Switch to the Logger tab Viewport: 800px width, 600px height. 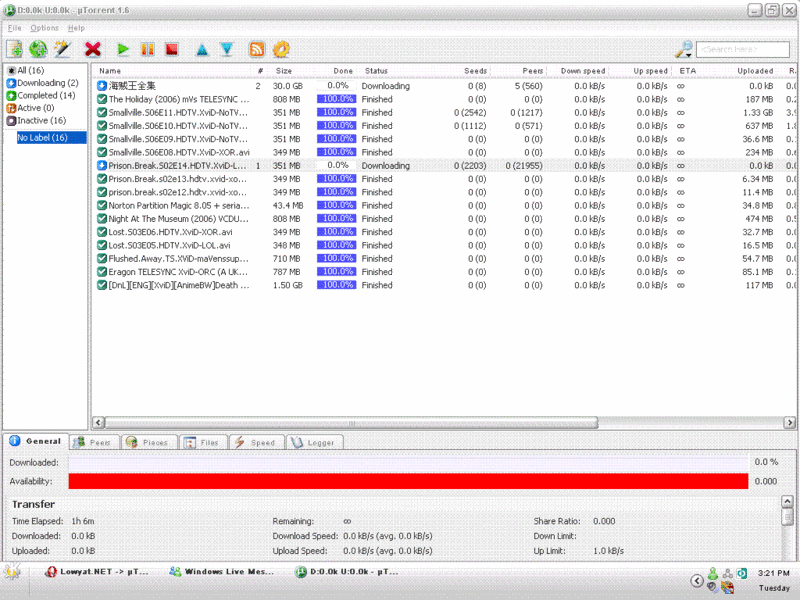click(x=314, y=443)
